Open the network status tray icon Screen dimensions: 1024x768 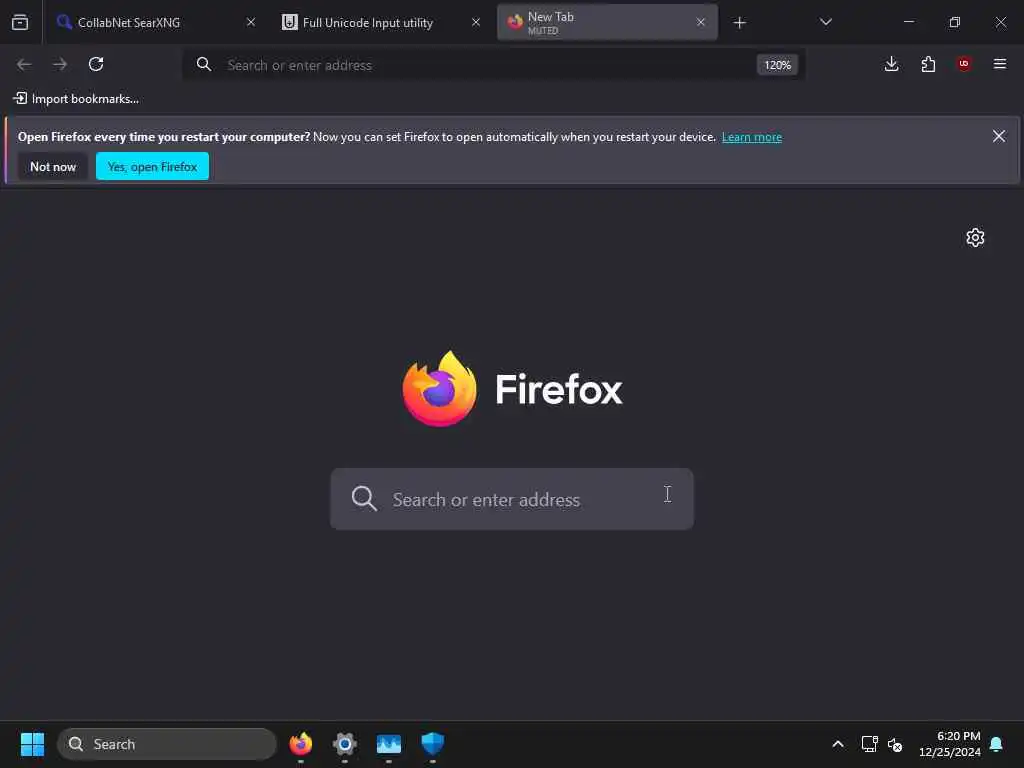(x=869, y=744)
